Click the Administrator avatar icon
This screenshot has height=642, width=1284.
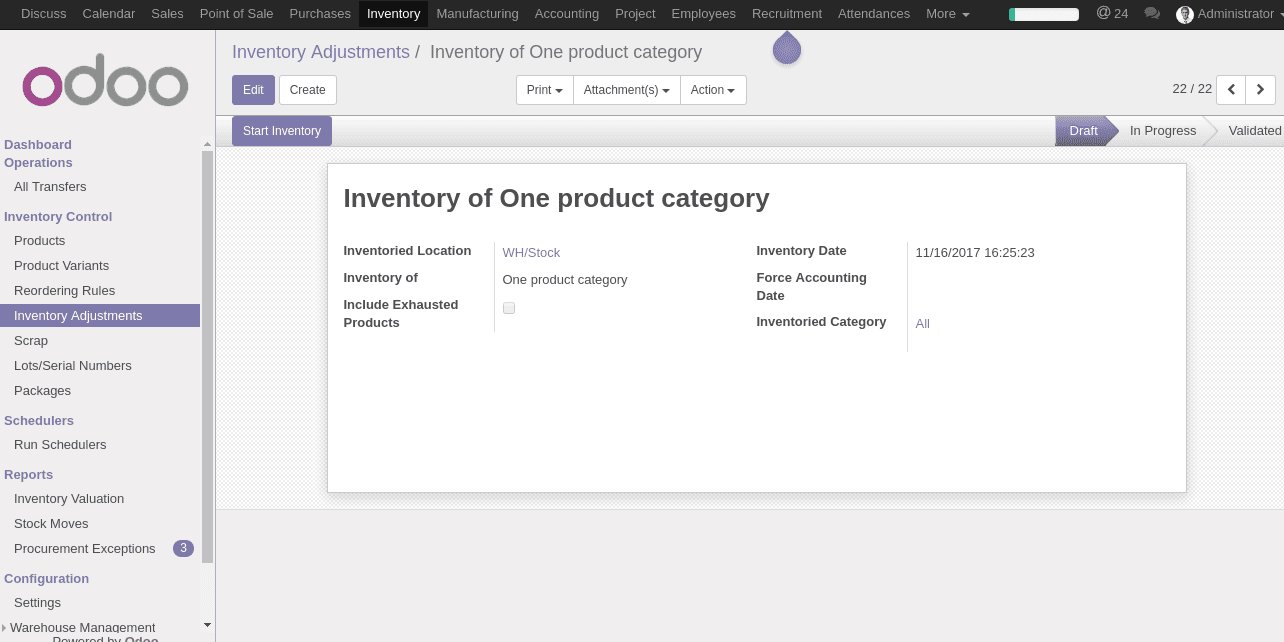pyautogui.click(x=1185, y=14)
